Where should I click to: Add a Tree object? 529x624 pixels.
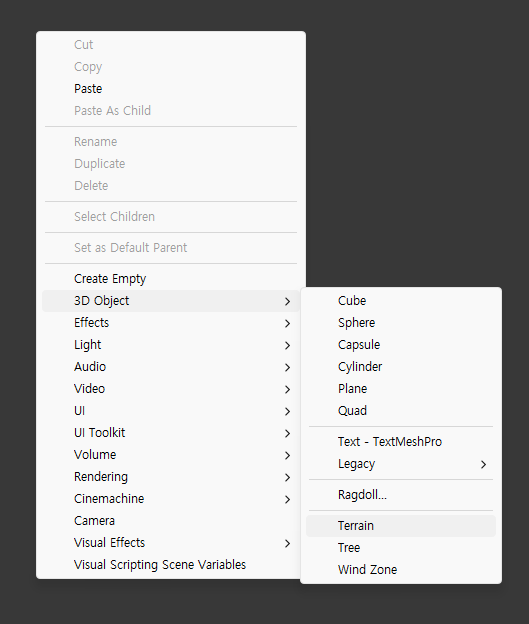tap(401, 548)
